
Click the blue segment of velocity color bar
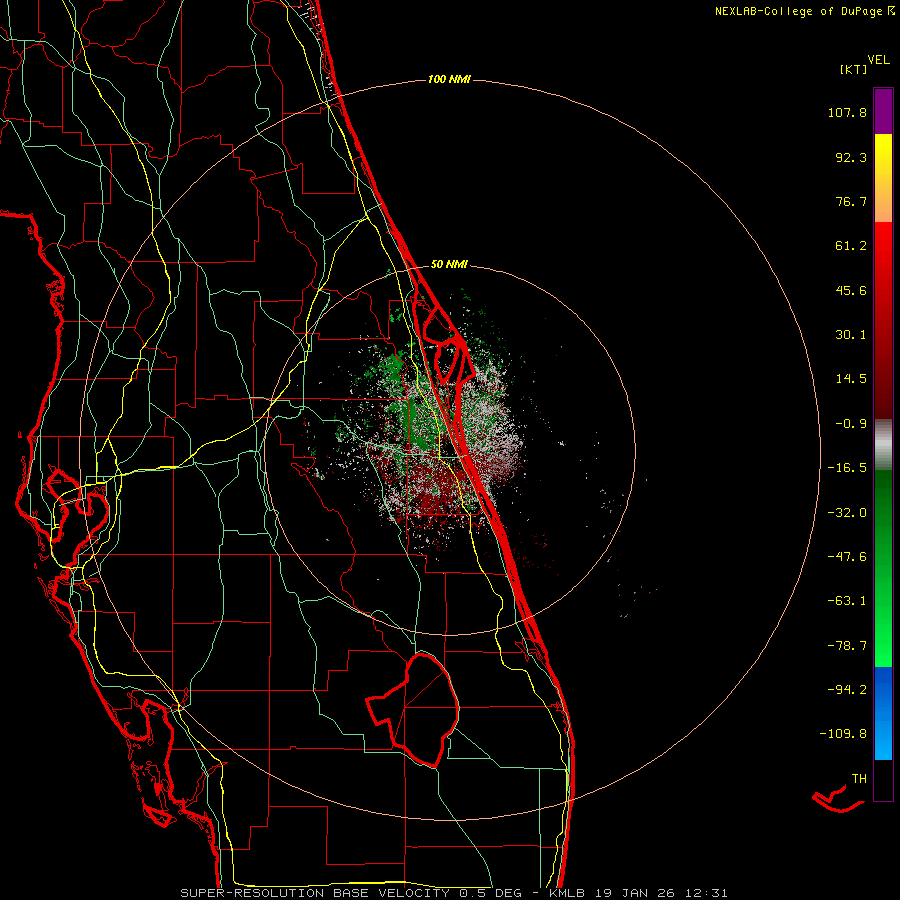coord(883,713)
